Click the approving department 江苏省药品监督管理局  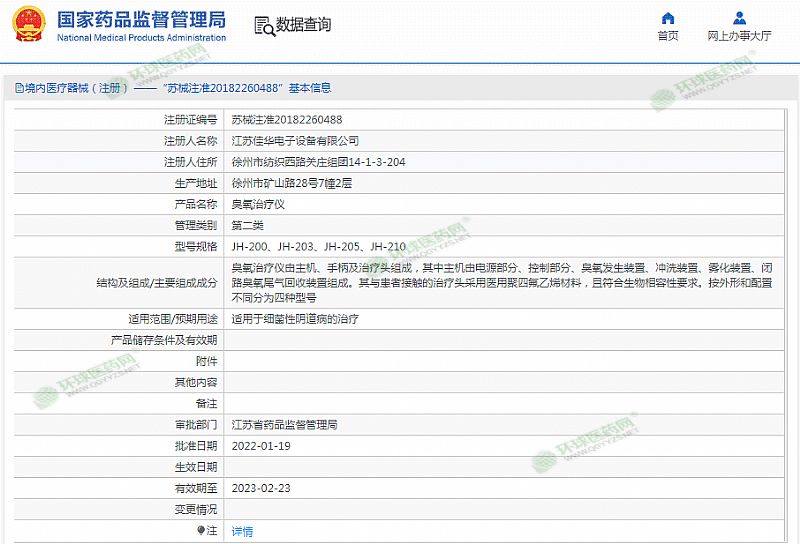tap(285, 424)
